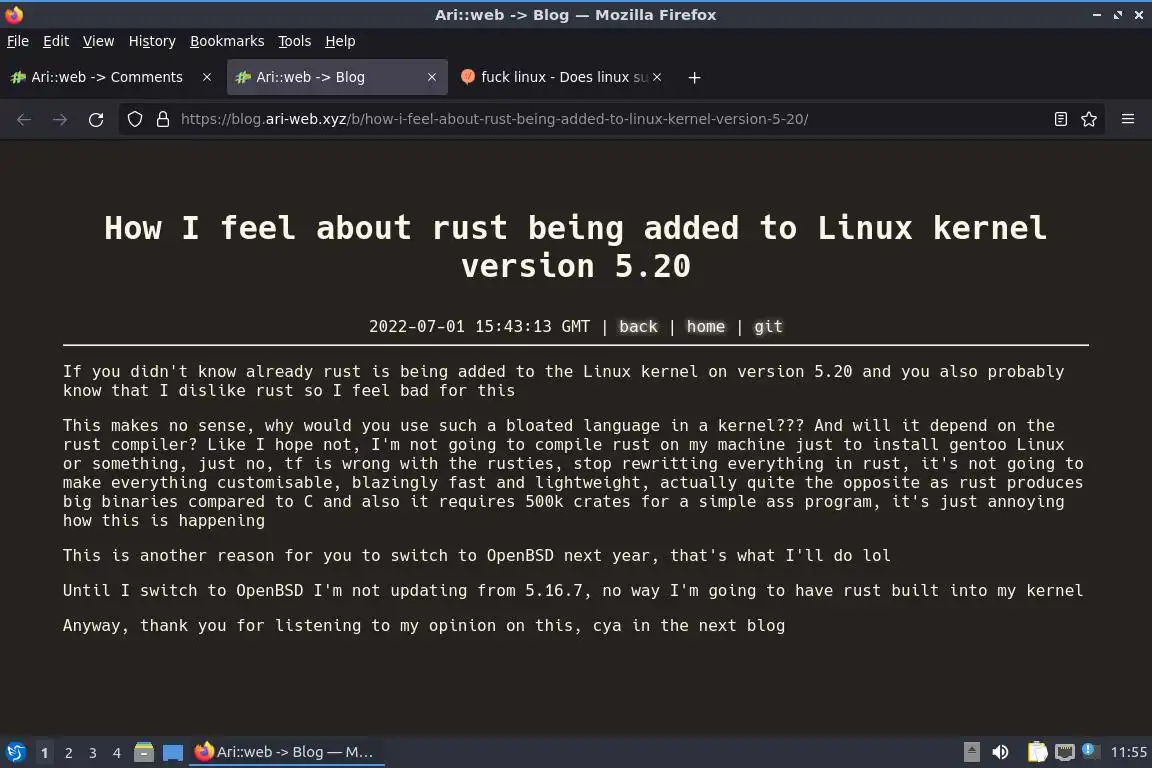Toggle Reader View for this article

tap(1060, 119)
